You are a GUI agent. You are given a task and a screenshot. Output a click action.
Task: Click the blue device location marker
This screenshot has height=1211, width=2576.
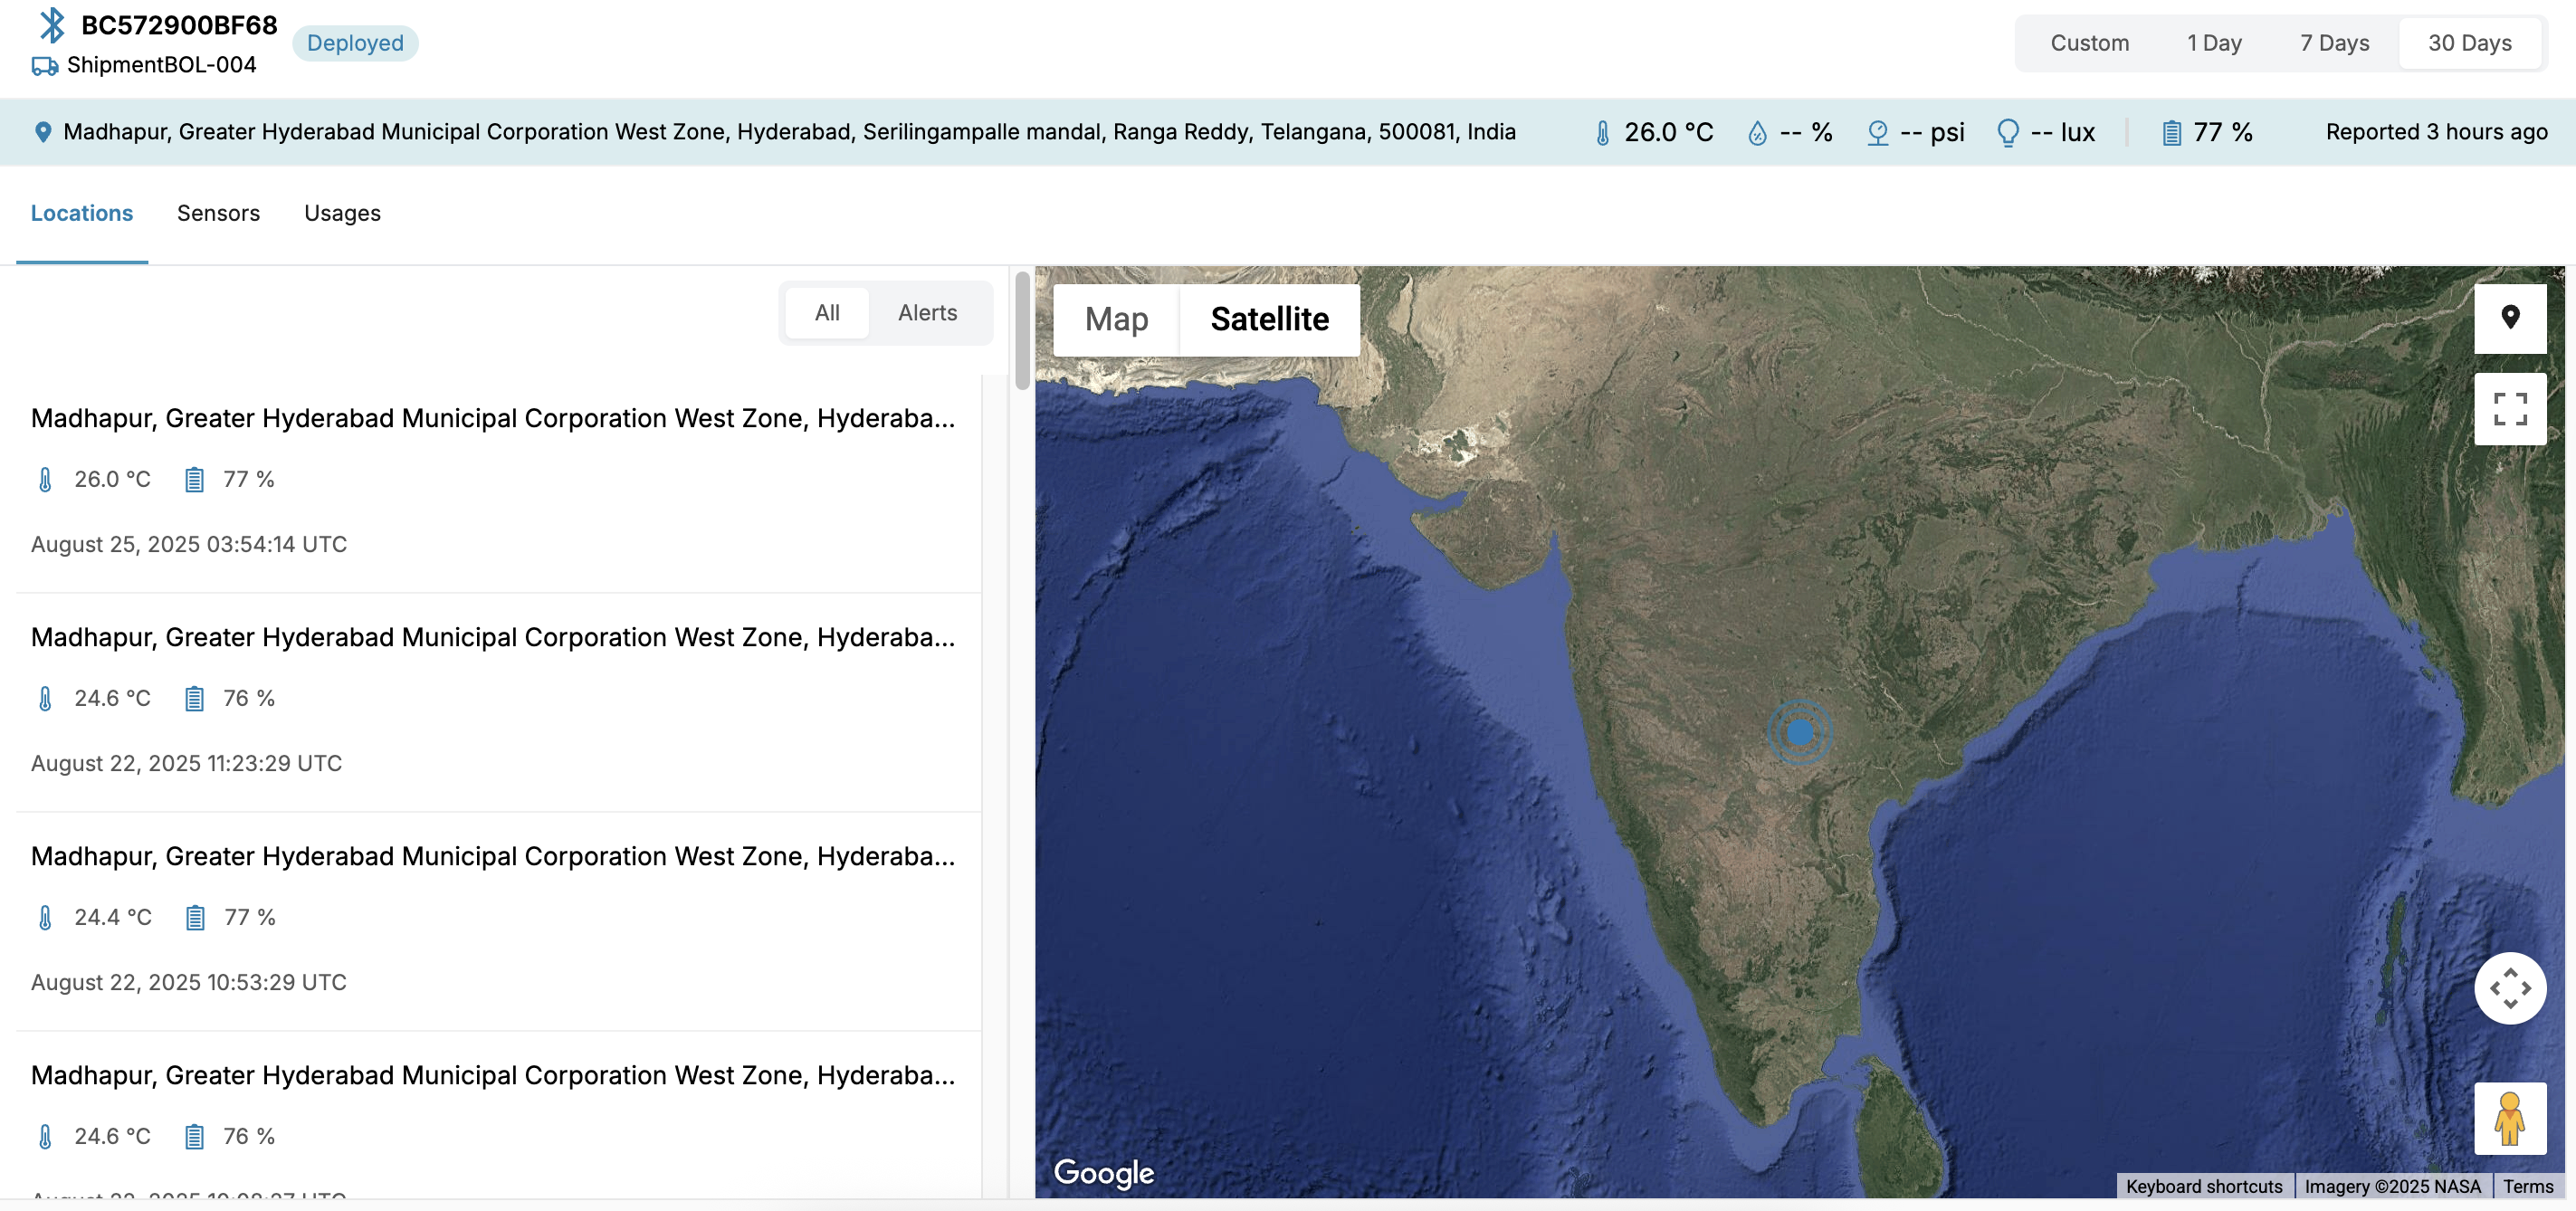coord(1799,732)
